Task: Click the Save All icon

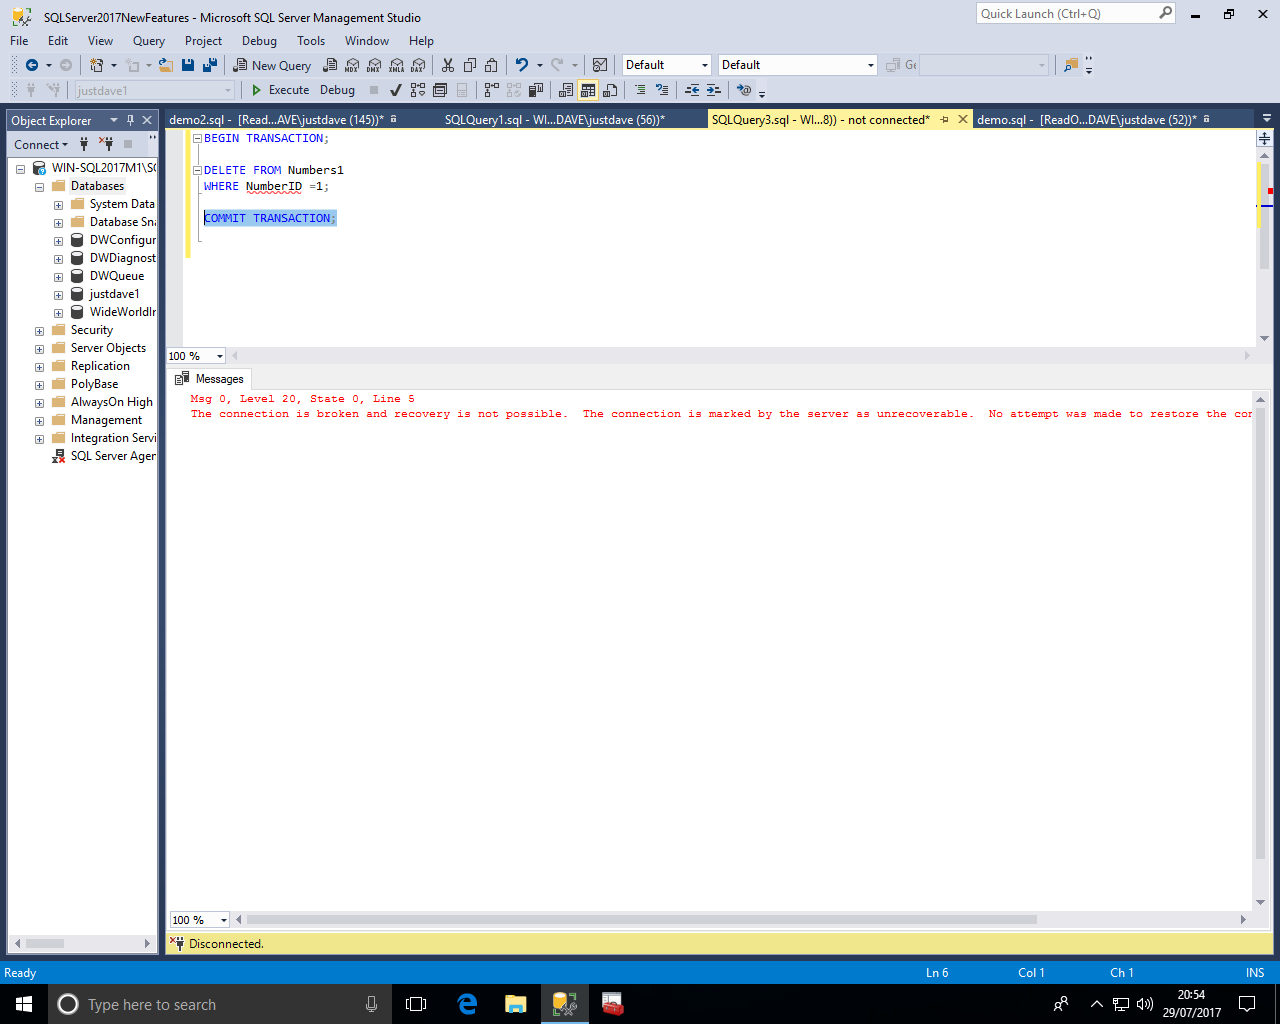Action: pos(210,65)
